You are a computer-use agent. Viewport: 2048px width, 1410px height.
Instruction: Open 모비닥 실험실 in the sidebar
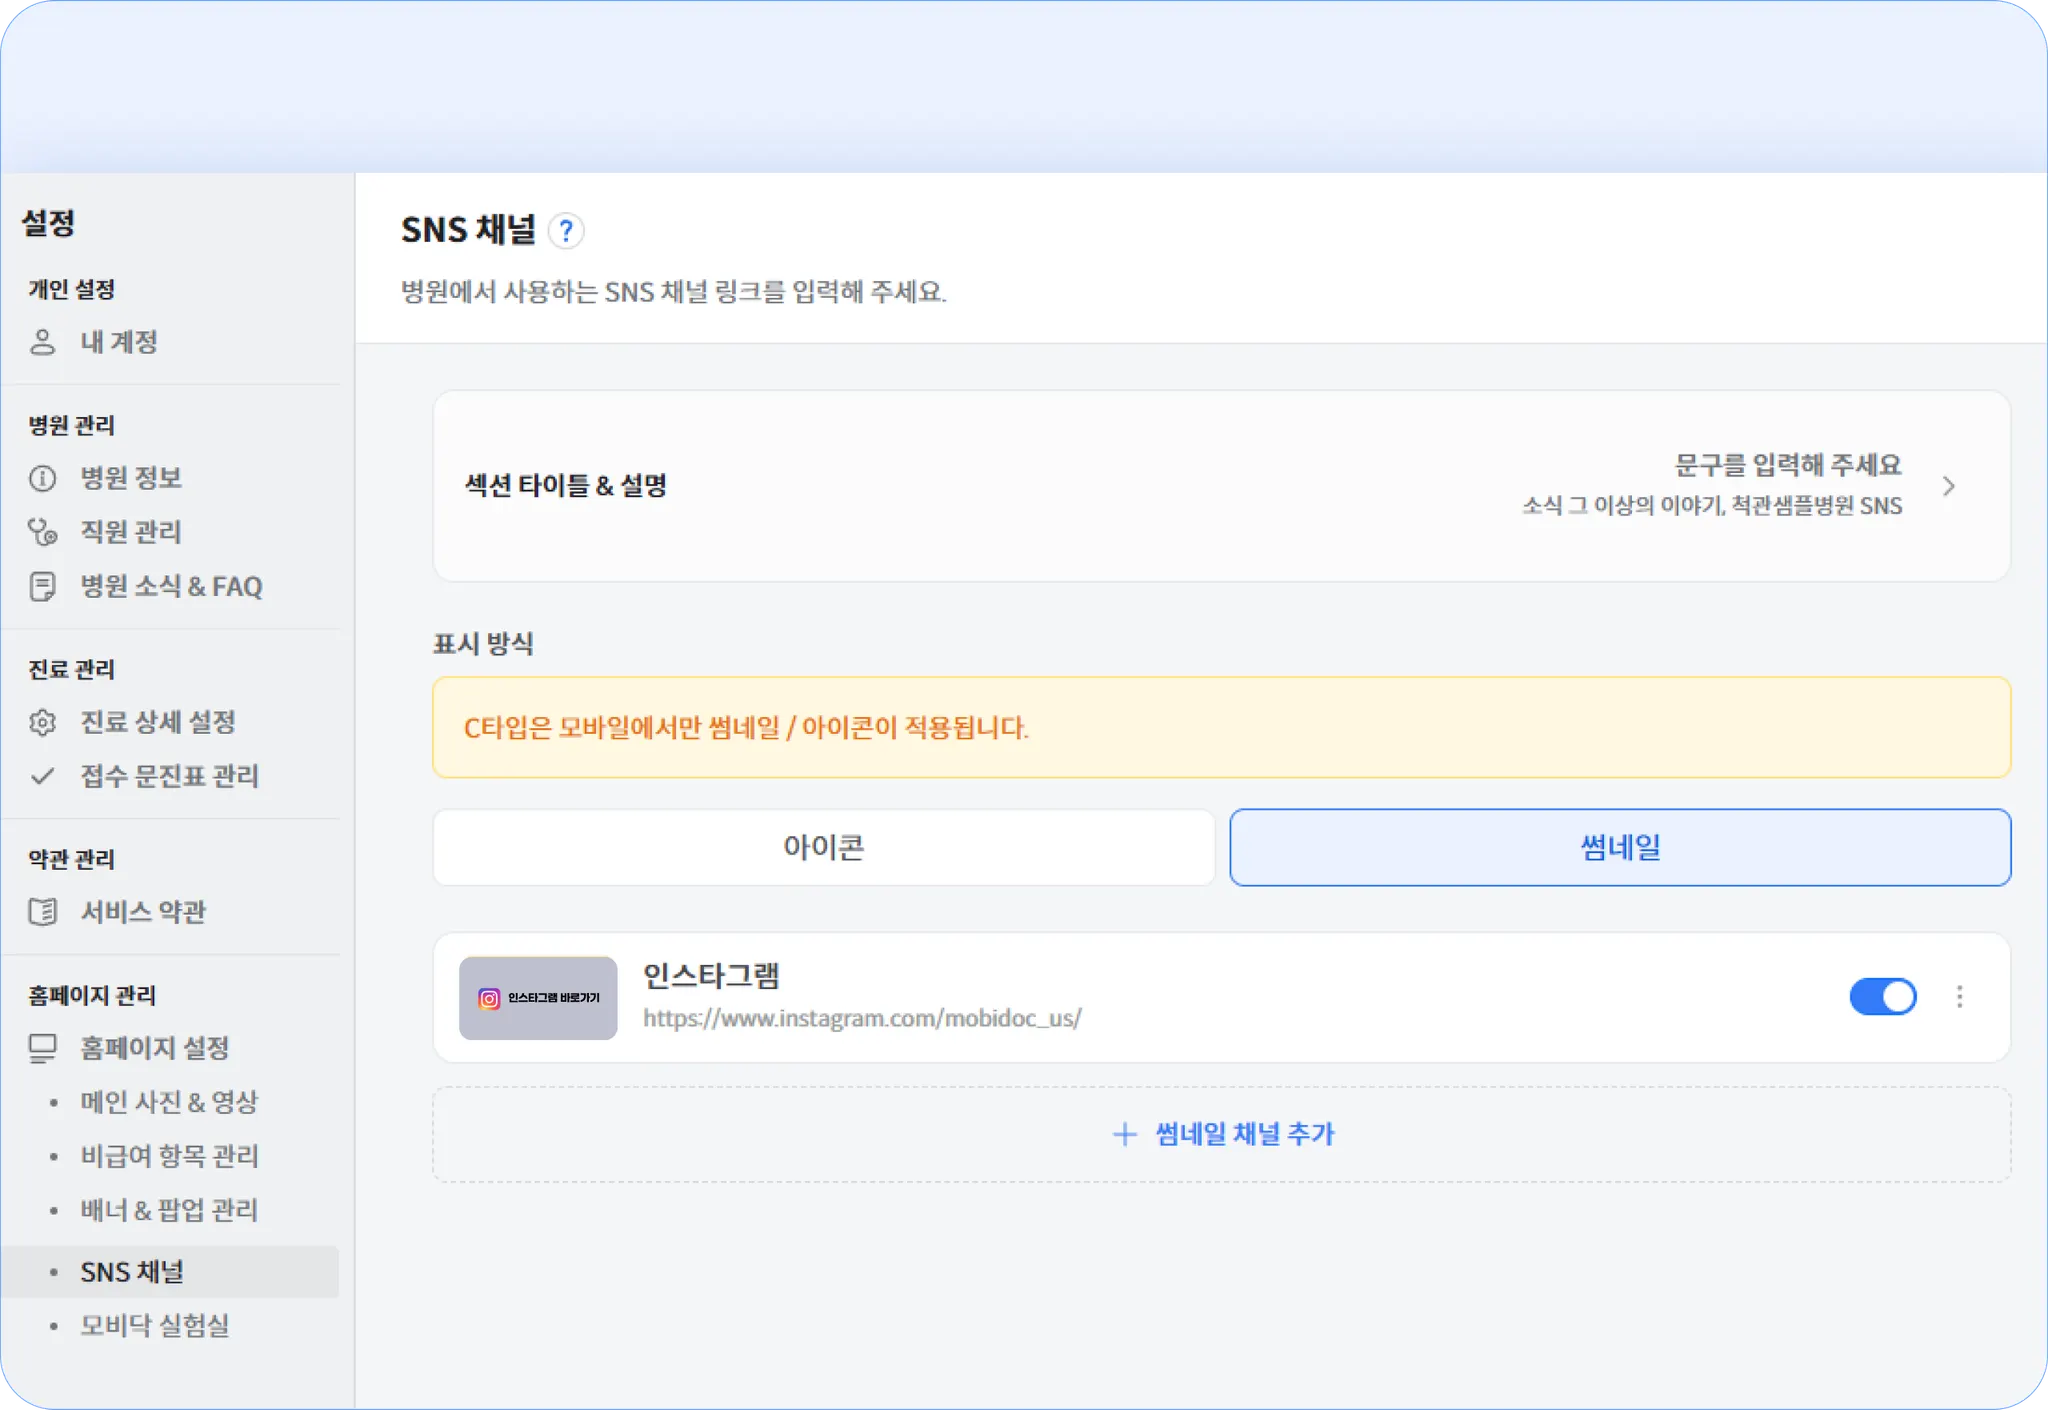(155, 1325)
